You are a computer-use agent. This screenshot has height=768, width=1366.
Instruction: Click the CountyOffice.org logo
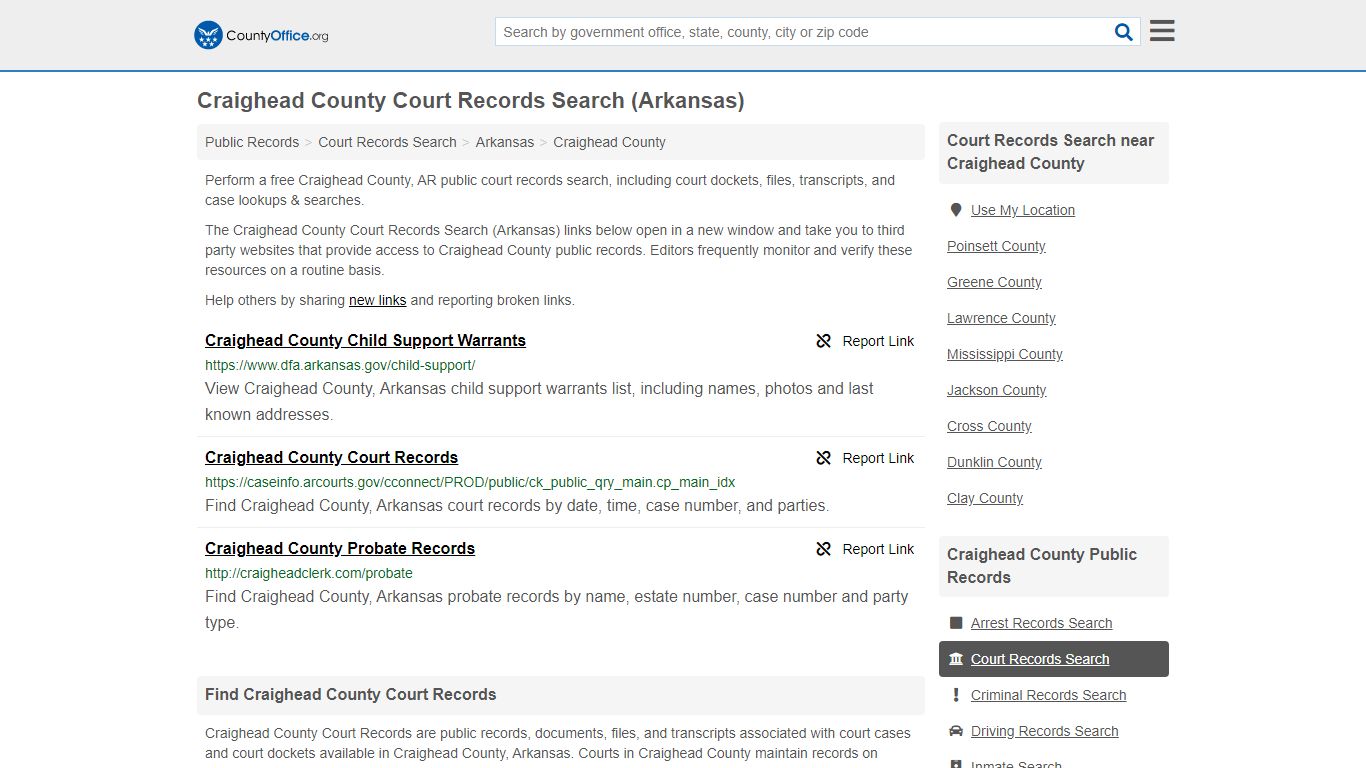tap(261, 35)
